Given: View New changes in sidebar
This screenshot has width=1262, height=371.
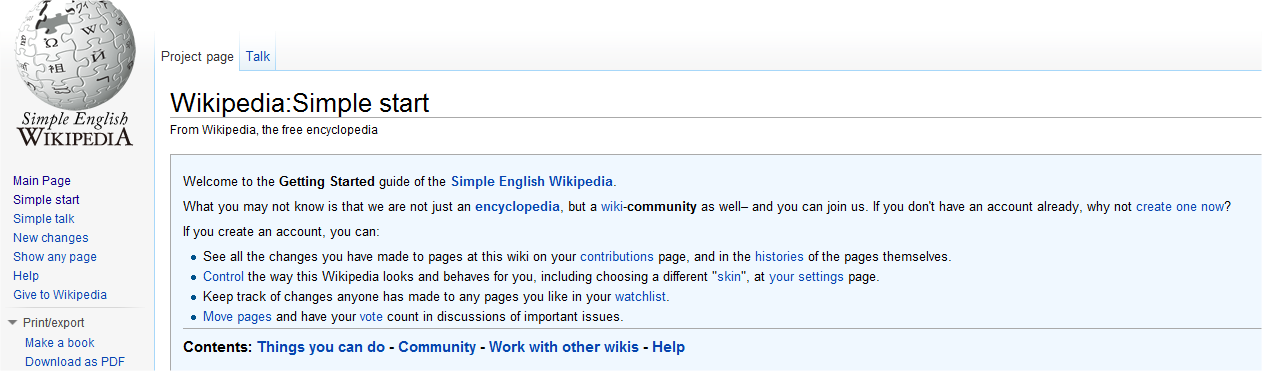Looking at the screenshot, I should click(x=51, y=238).
